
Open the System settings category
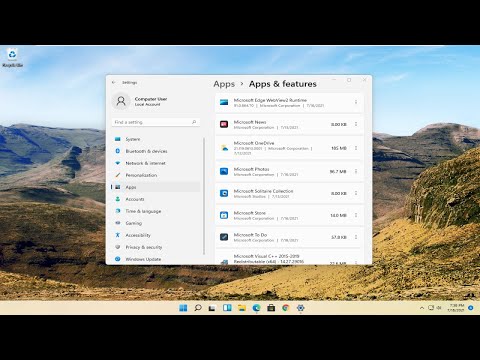[156, 139]
